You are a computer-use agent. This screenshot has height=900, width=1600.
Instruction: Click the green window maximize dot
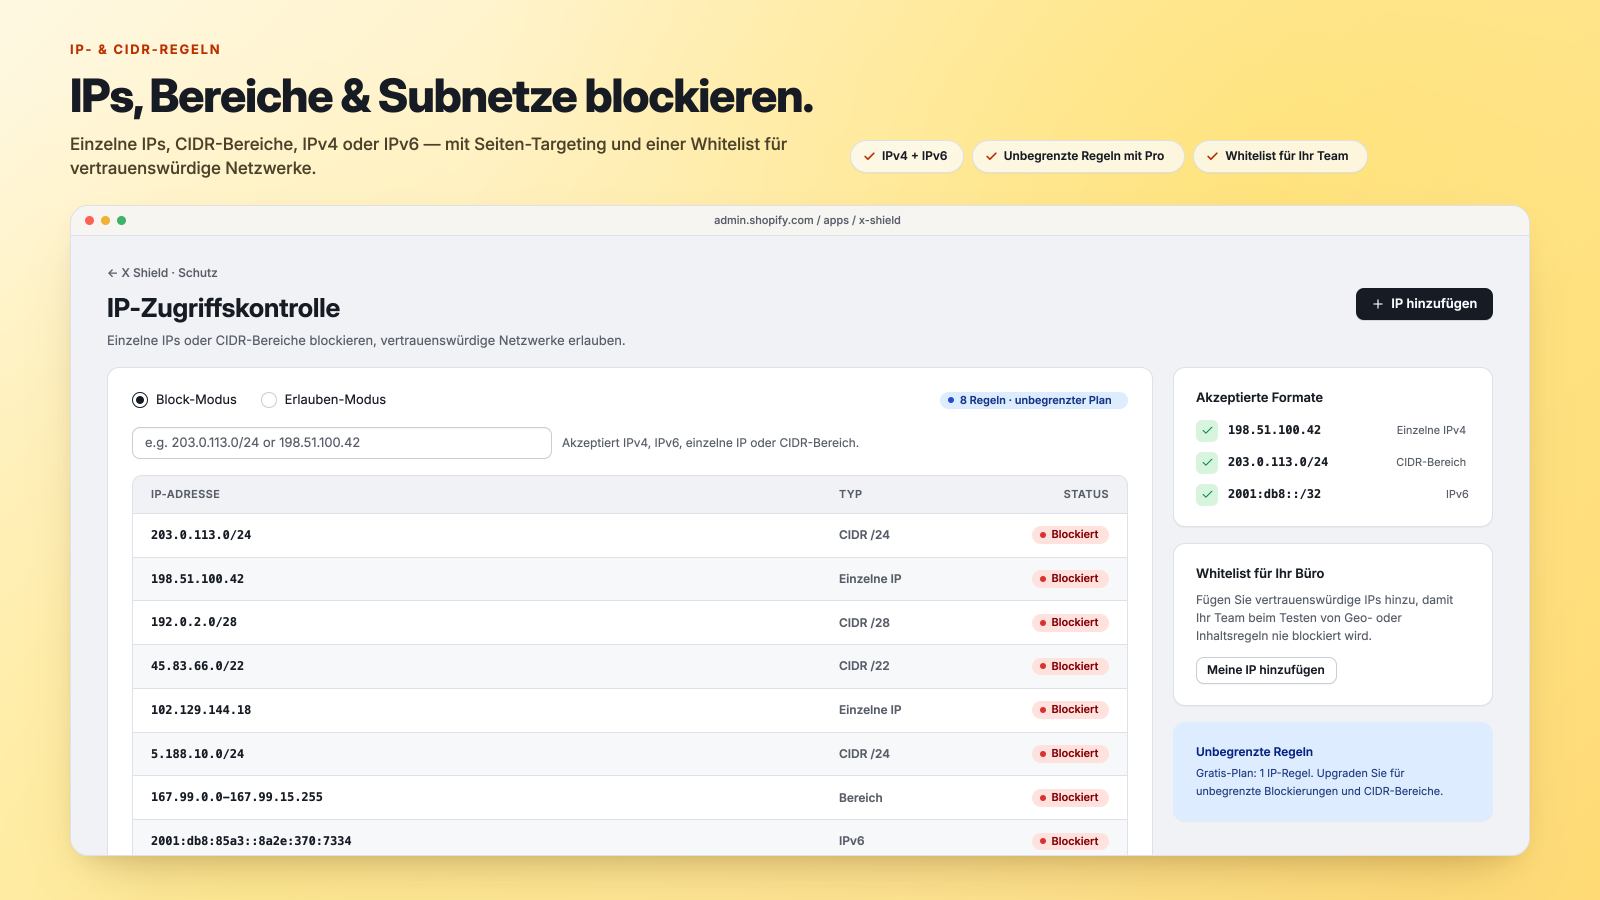coord(122,220)
